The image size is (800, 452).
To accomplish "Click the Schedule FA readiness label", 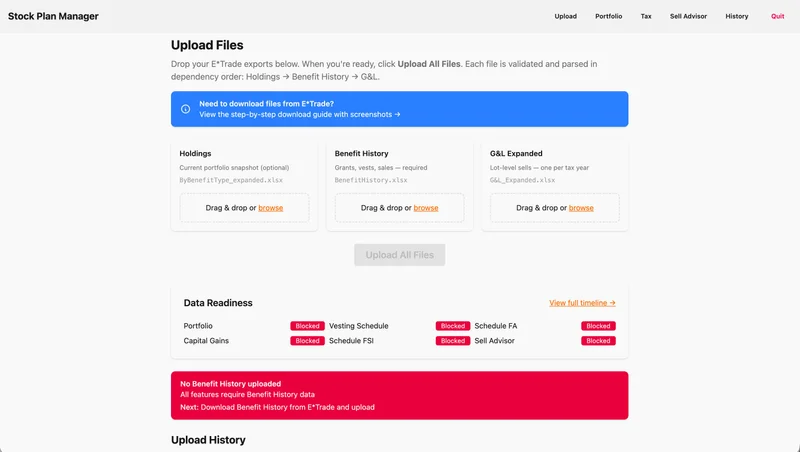I will 495,326.
